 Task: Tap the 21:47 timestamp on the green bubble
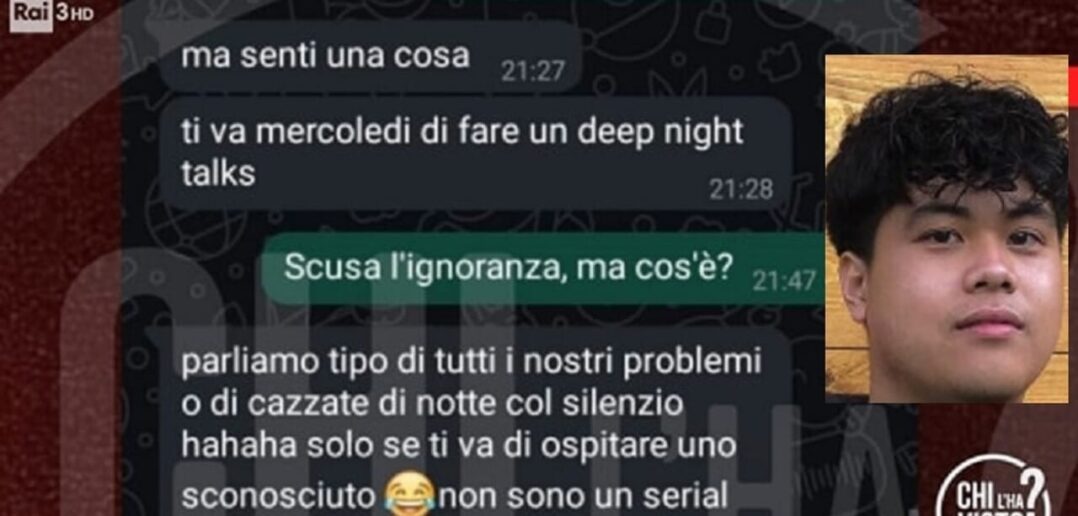(784, 280)
